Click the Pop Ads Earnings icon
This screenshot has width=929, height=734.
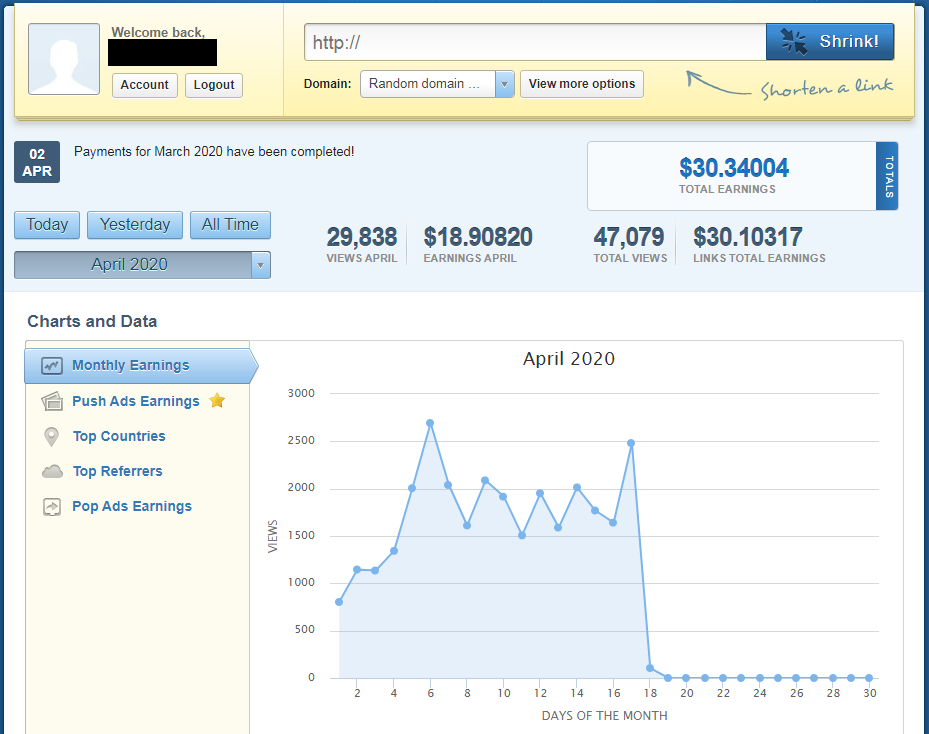pyautogui.click(x=52, y=507)
